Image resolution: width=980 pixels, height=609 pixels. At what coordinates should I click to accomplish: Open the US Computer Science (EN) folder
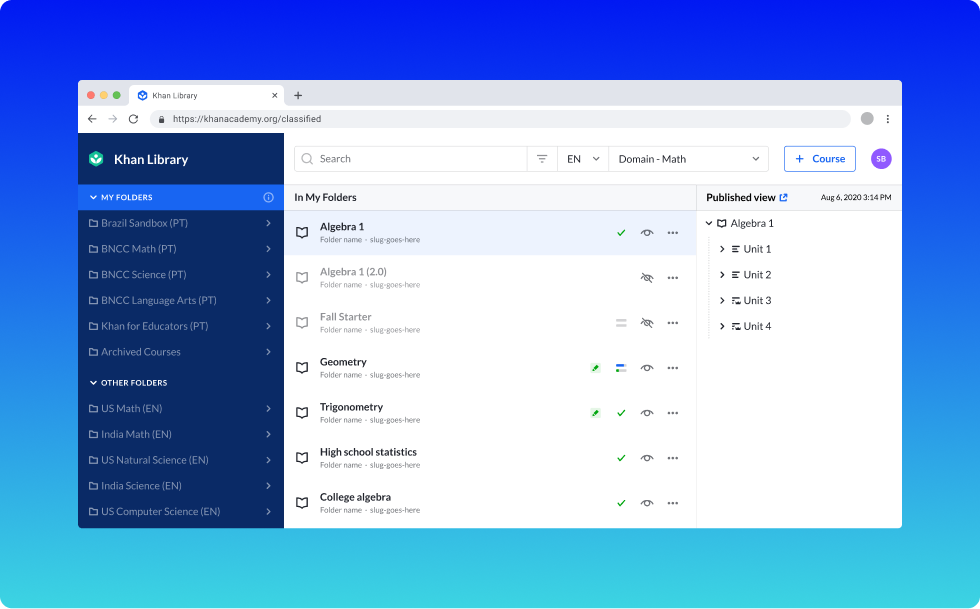click(181, 511)
